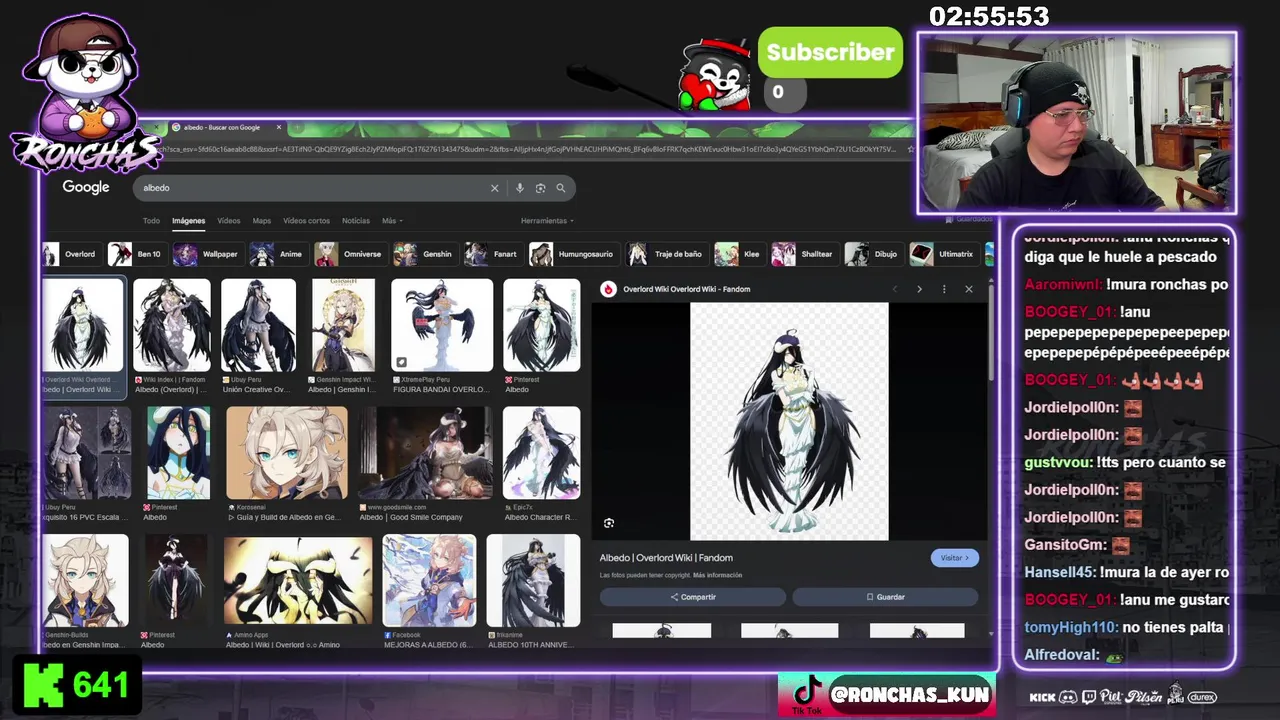Filter results by Genshin chip
1280x720 pixels.
pos(424,254)
